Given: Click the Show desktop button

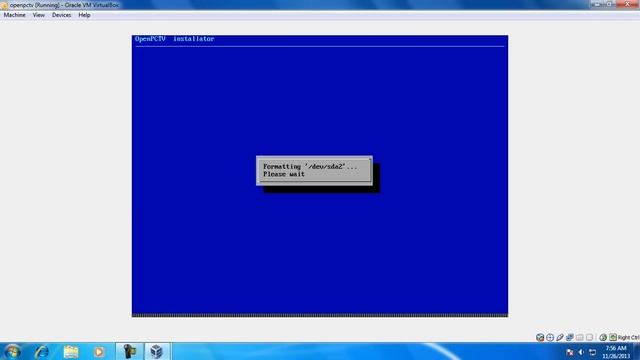Looking at the screenshot, I should pyautogui.click(x=637, y=351).
